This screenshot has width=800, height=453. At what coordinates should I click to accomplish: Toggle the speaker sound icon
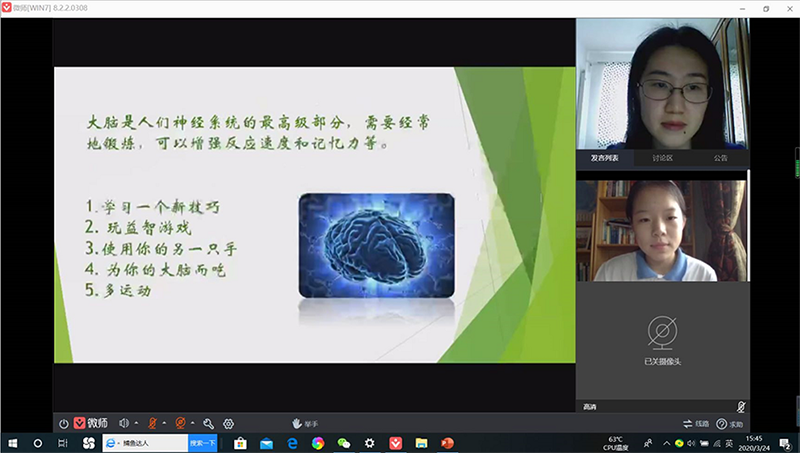(x=124, y=423)
